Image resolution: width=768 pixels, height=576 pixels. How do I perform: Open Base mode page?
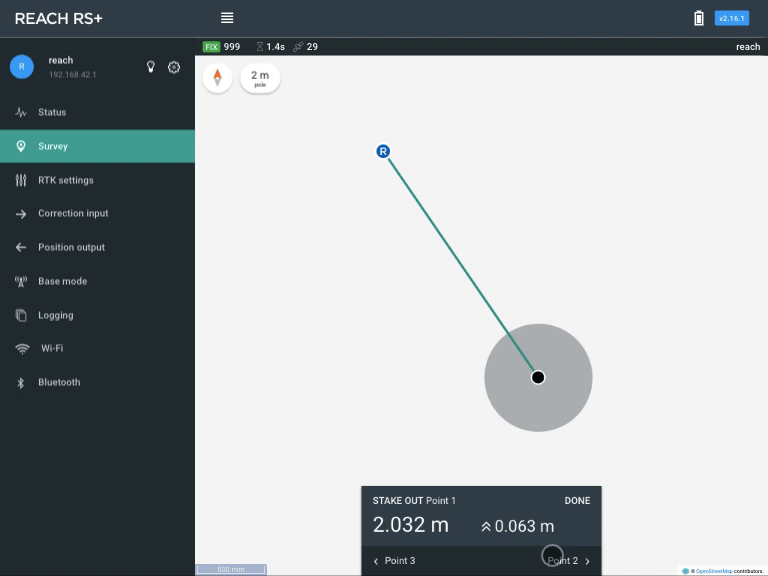click(x=97, y=281)
